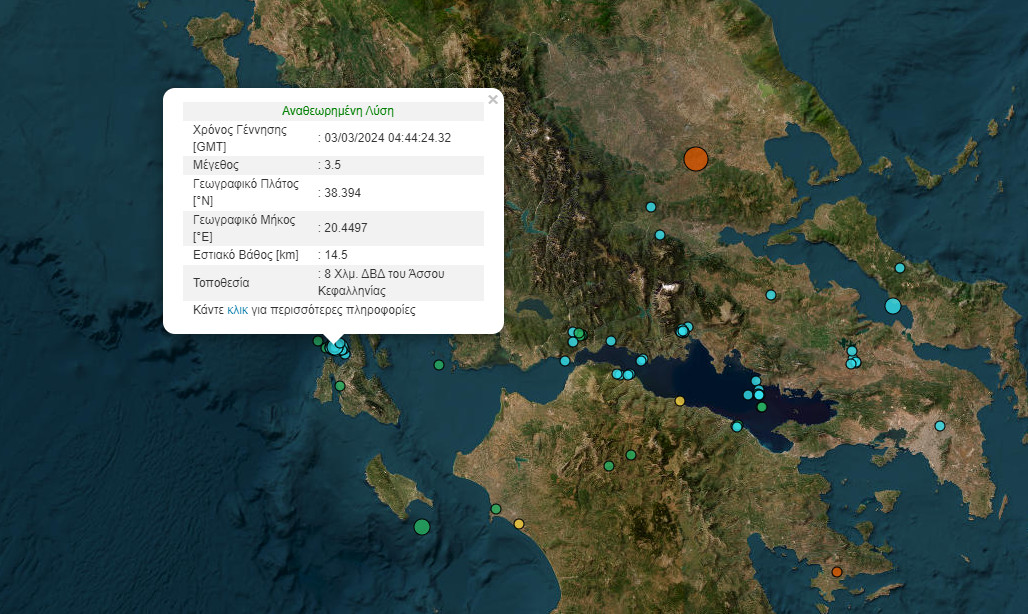Select the green marker in eastern Gulf of Corinth

[x=762, y=407]
